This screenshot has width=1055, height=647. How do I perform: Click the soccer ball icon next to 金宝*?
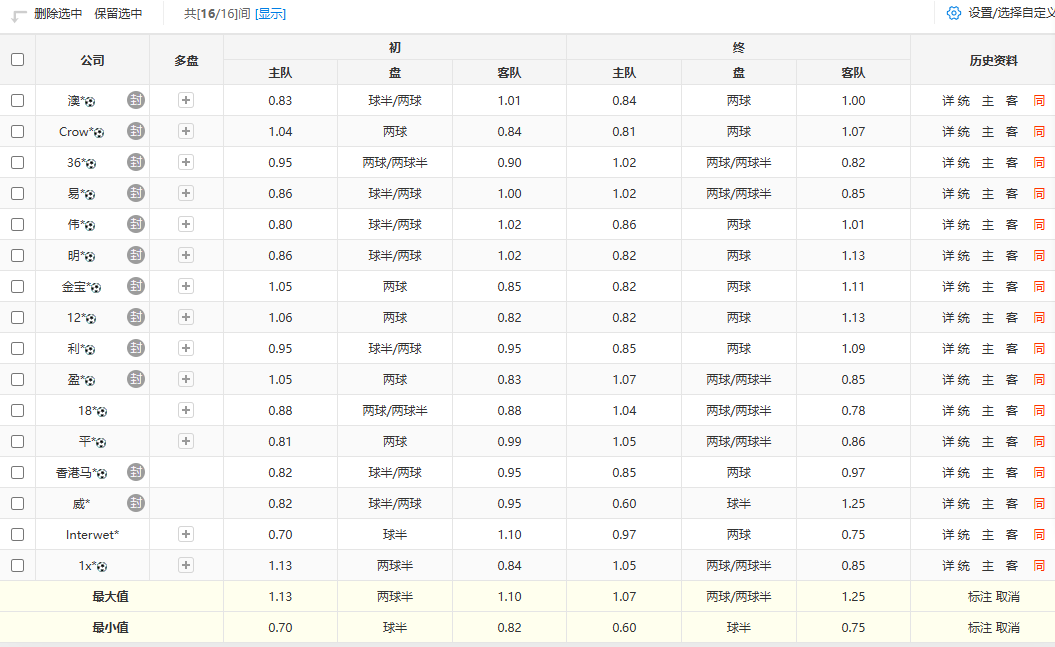(96, 287)
